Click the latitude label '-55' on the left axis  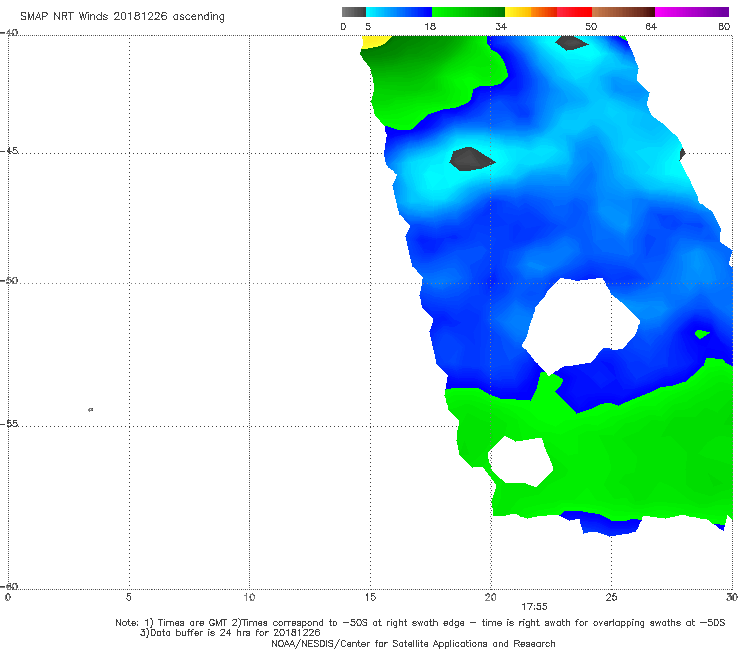click(x=9, y=424)
